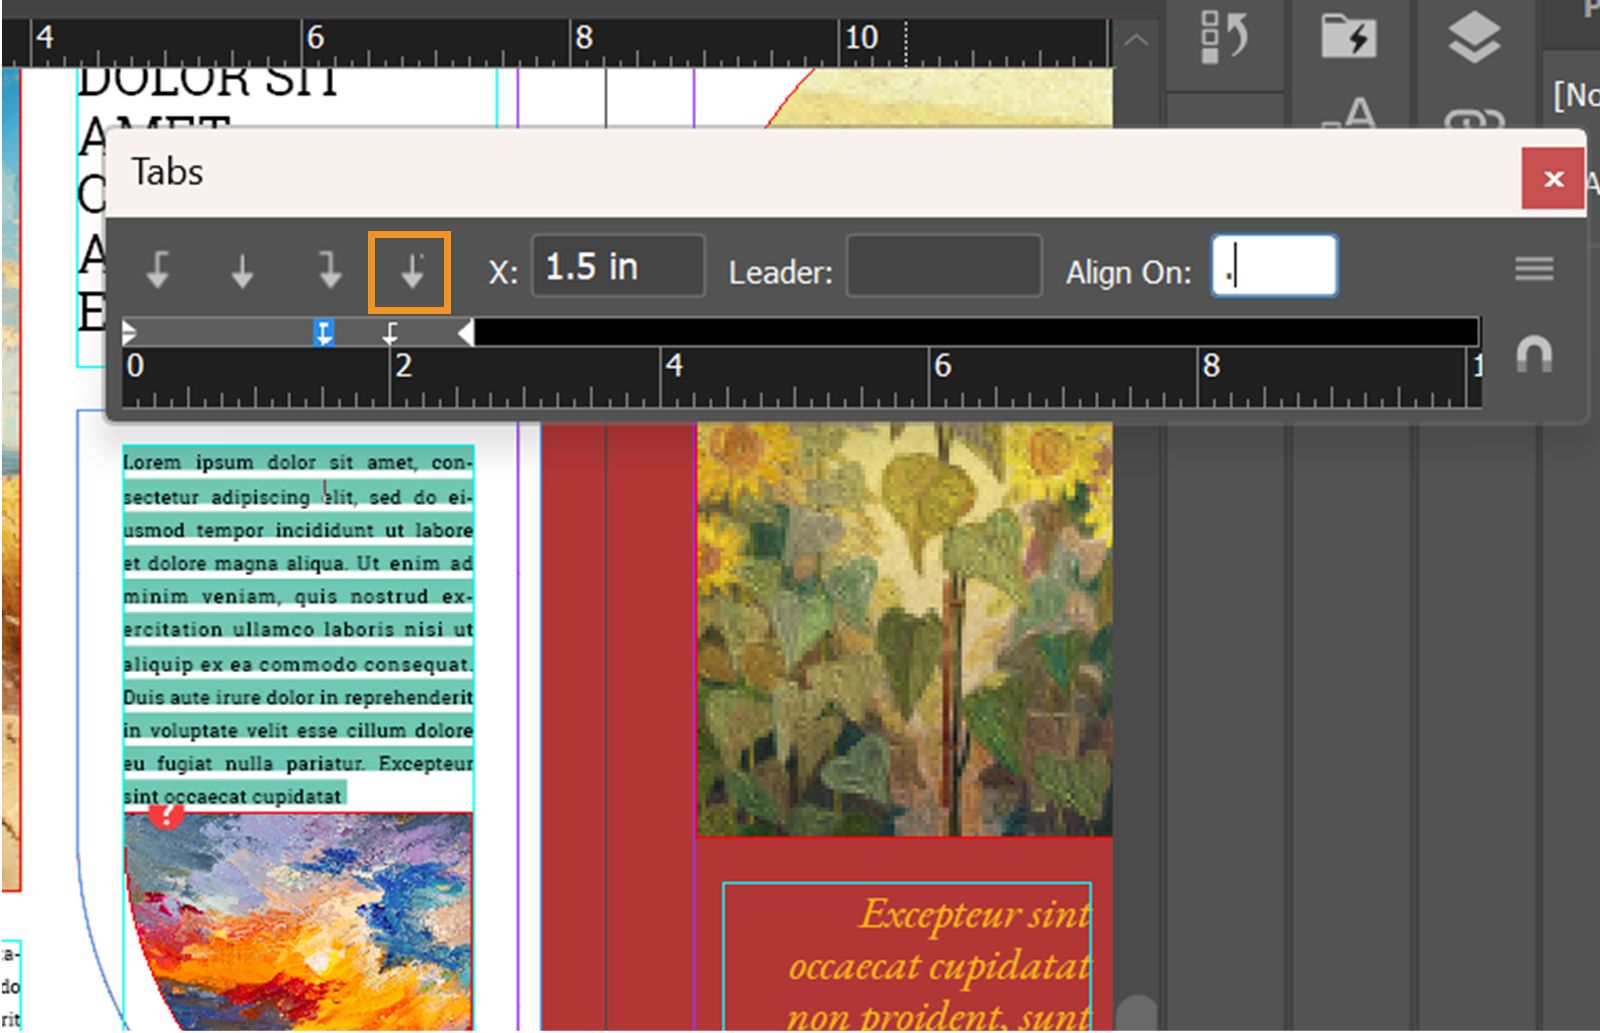Select the Center-Justified Tab button

242,271
